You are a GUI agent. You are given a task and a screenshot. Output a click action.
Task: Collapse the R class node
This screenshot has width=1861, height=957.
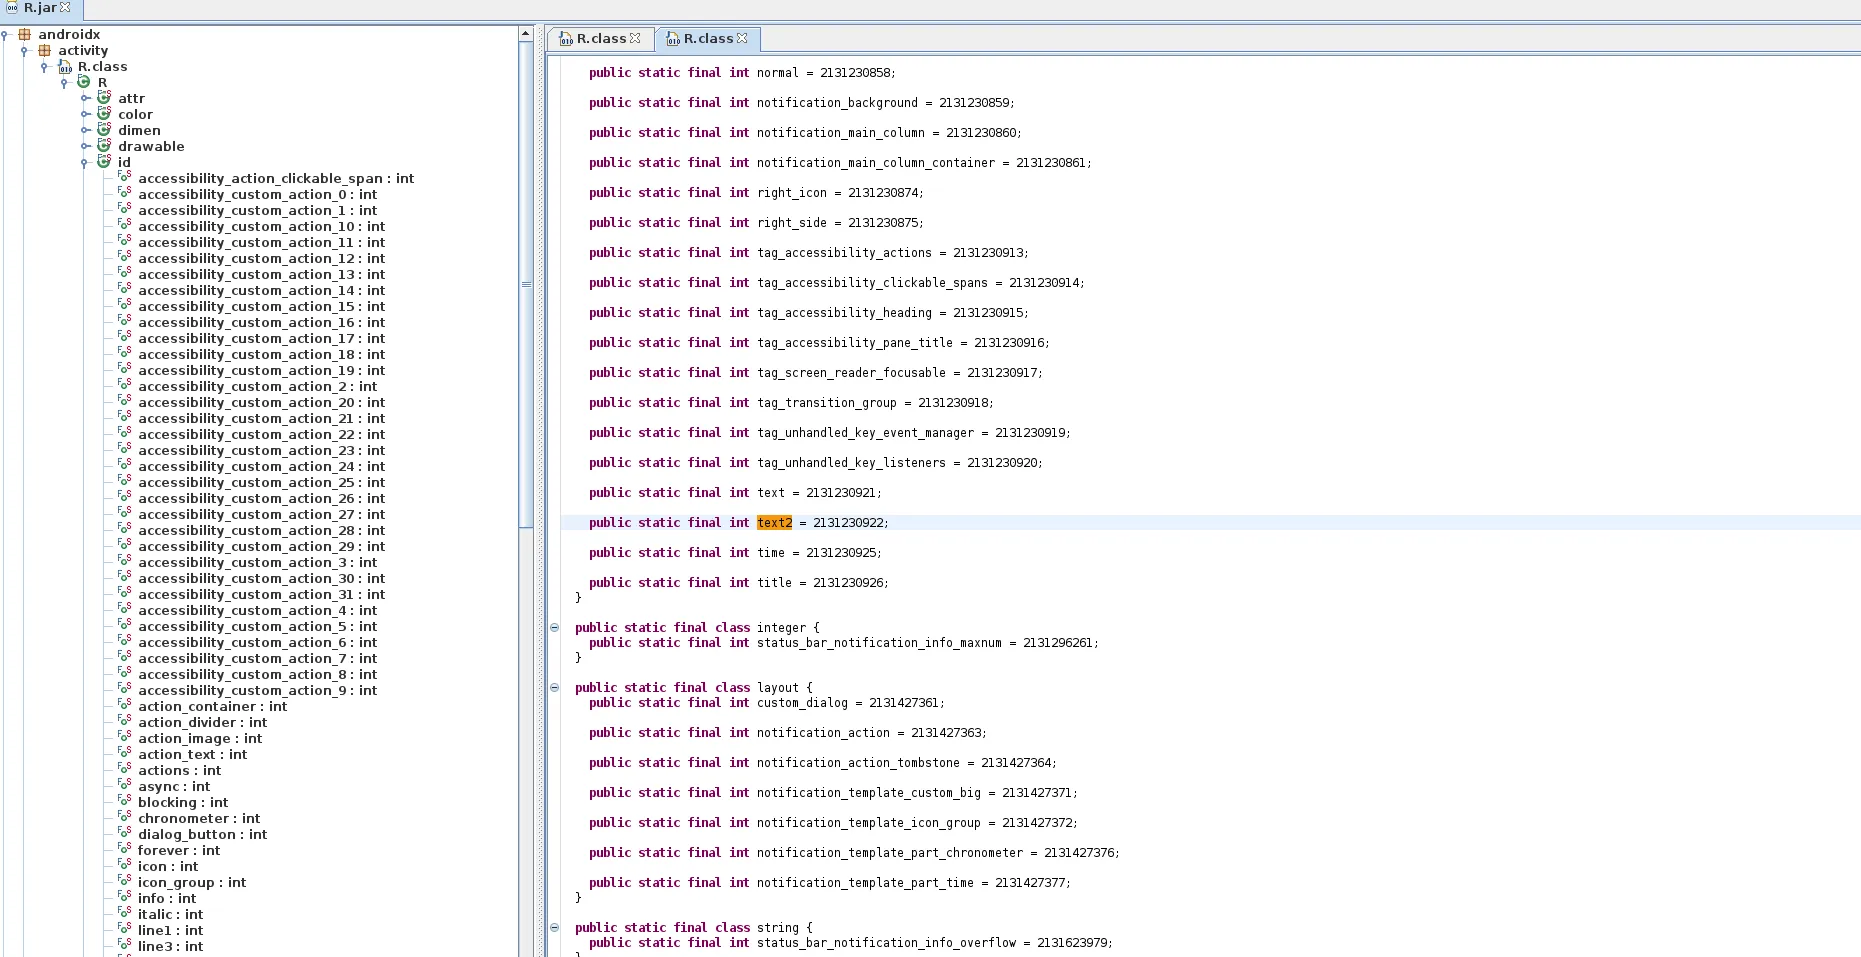tap(64, 83)
